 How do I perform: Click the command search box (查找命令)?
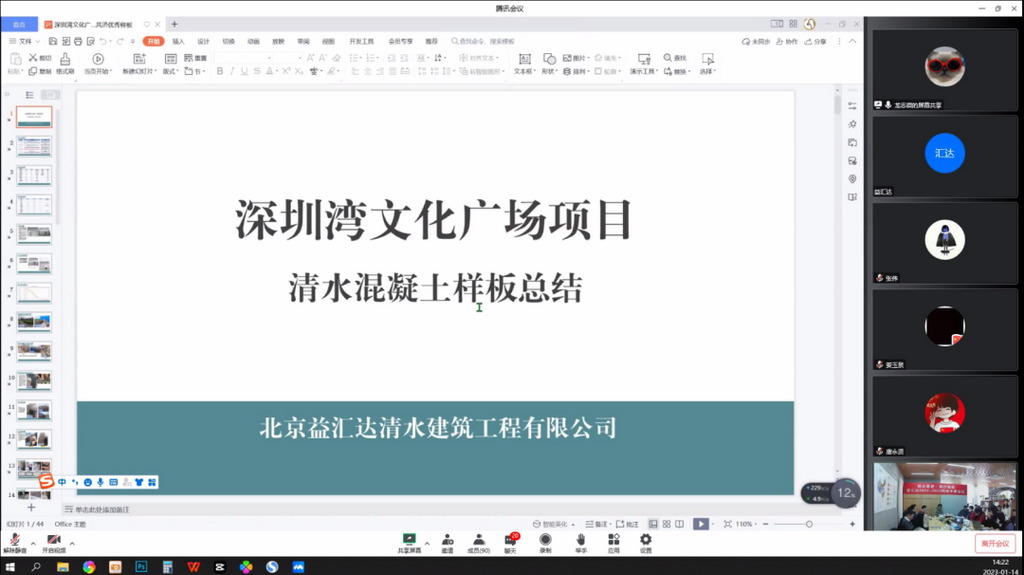(x=483, y=41)
